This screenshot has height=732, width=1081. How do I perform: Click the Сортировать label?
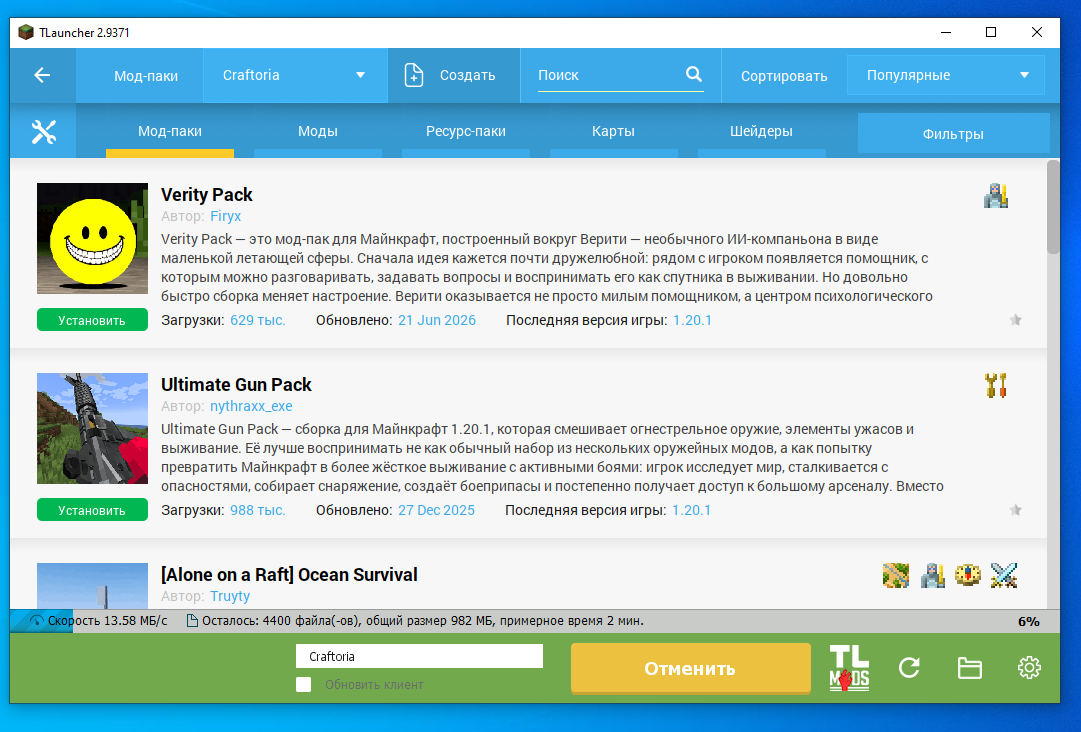tap(784, 76)
